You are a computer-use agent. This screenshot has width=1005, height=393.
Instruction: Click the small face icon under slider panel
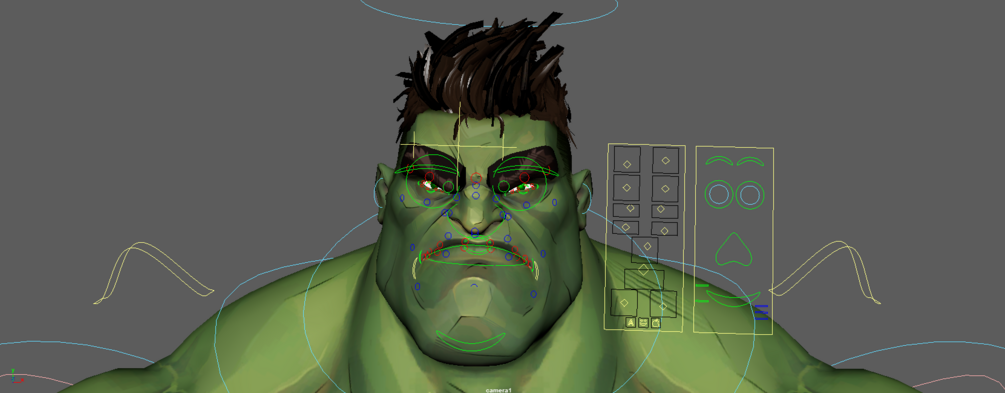(644, 323)
